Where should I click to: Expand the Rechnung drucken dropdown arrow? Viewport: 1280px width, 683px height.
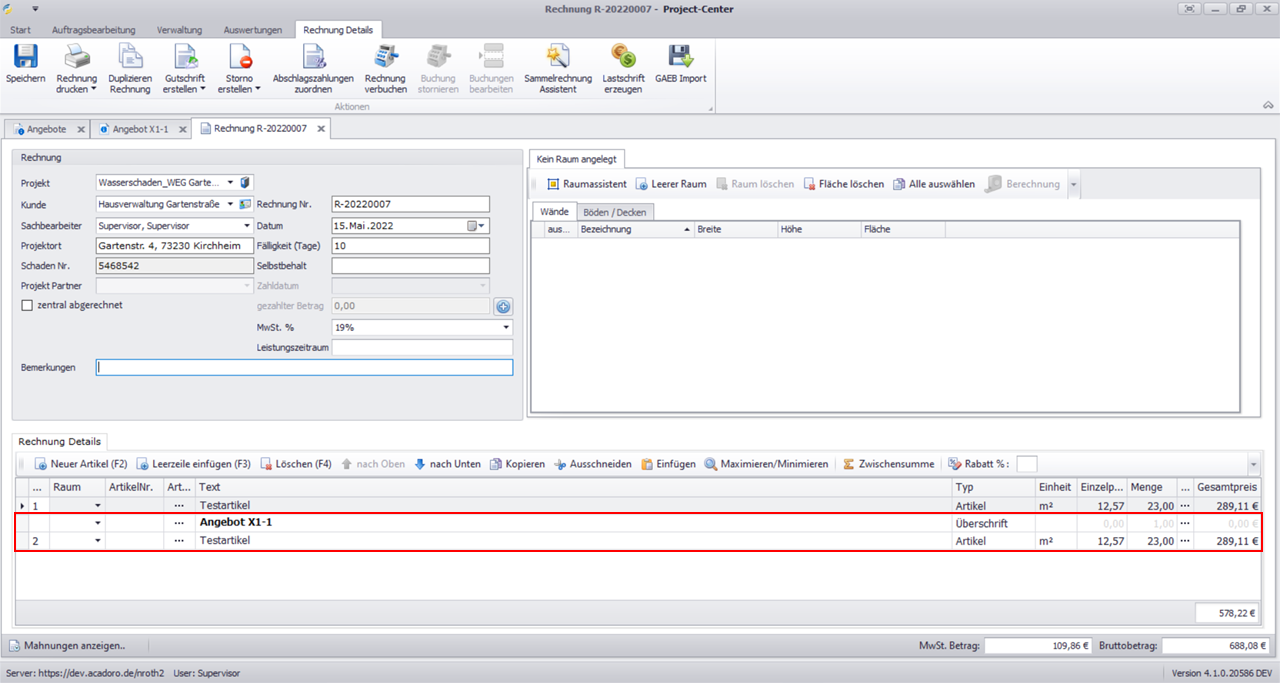93,89
